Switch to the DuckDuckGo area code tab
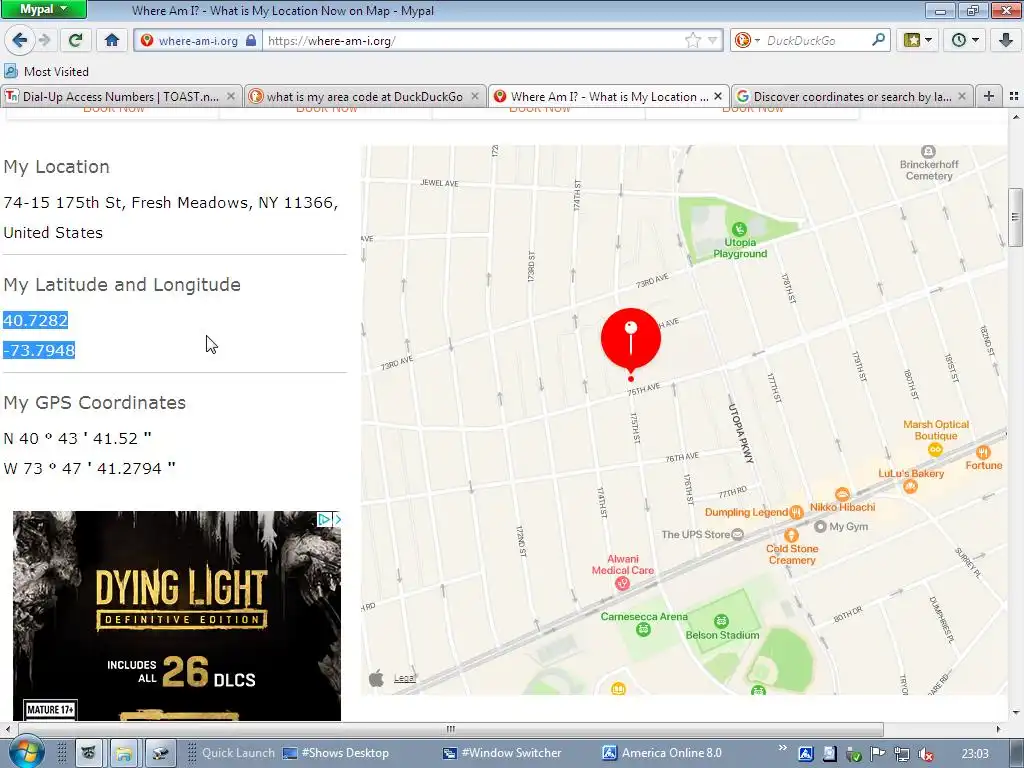 [x=365, y=97]
